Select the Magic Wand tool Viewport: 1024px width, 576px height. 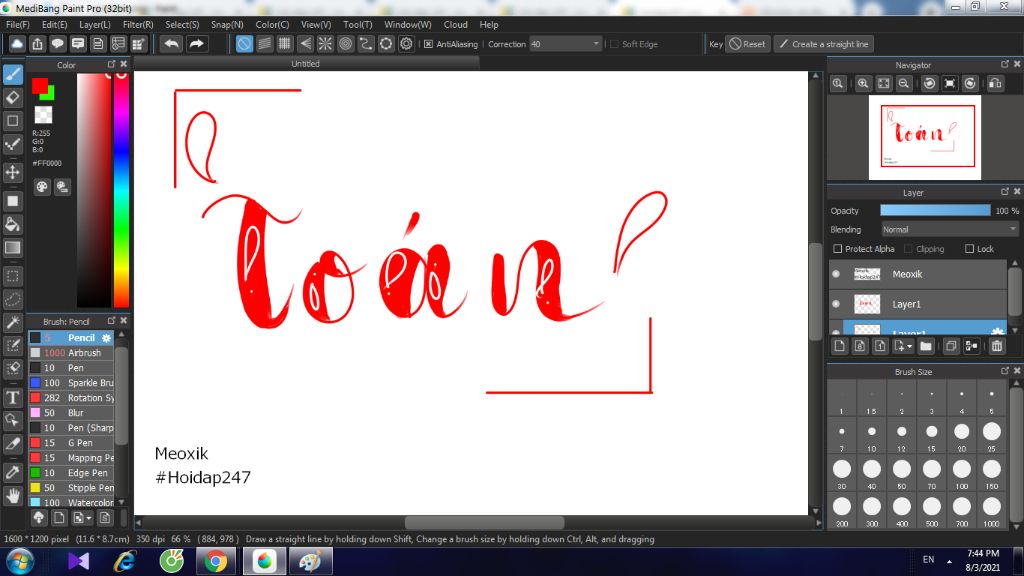pos(12,322)
